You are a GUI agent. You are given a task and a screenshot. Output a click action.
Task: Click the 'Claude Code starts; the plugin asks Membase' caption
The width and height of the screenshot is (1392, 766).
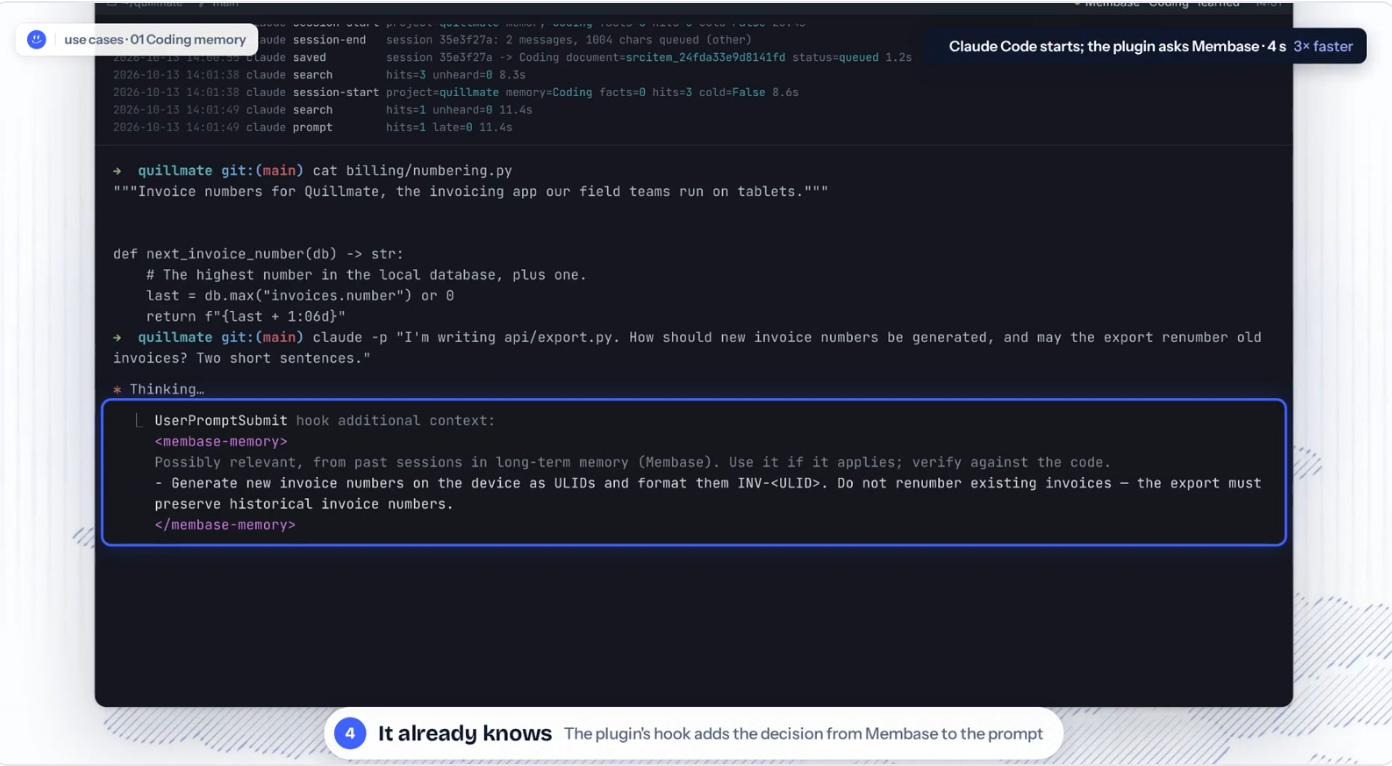[1104, 46]
